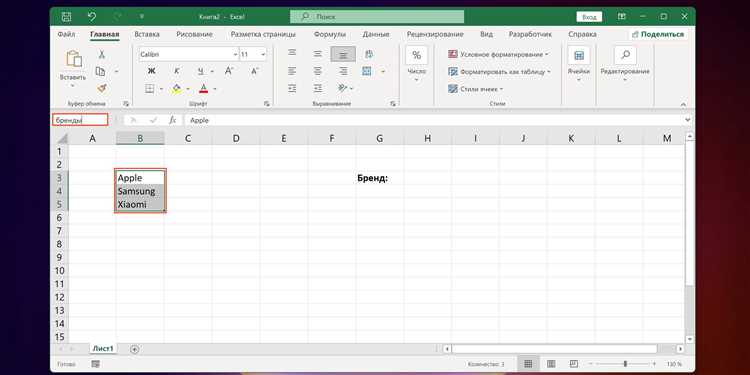The width and height of the screenshot is (750, 375).
Task: Switch to the Данные tab
Action: [x=376, y=34]
